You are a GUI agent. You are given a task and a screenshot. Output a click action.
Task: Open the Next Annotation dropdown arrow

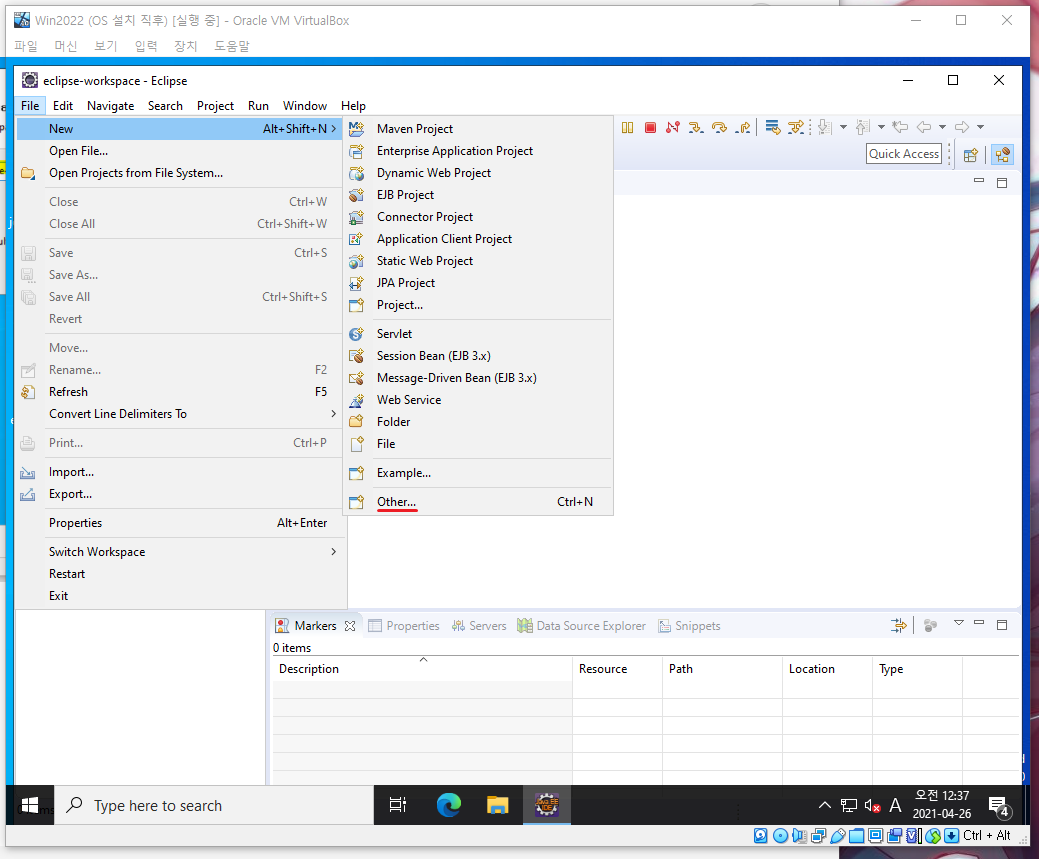(x=843, y=127)
